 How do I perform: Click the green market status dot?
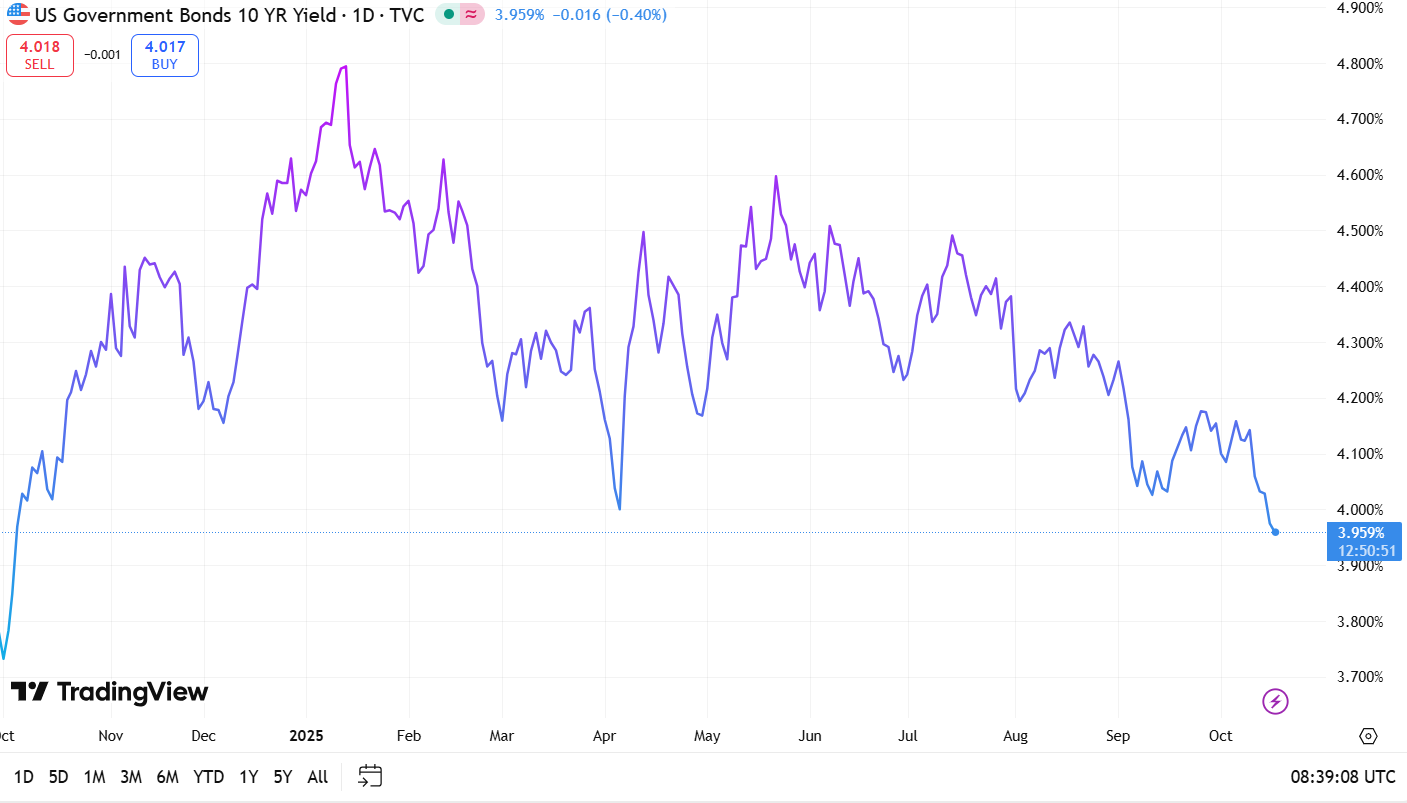click(448, 15)
